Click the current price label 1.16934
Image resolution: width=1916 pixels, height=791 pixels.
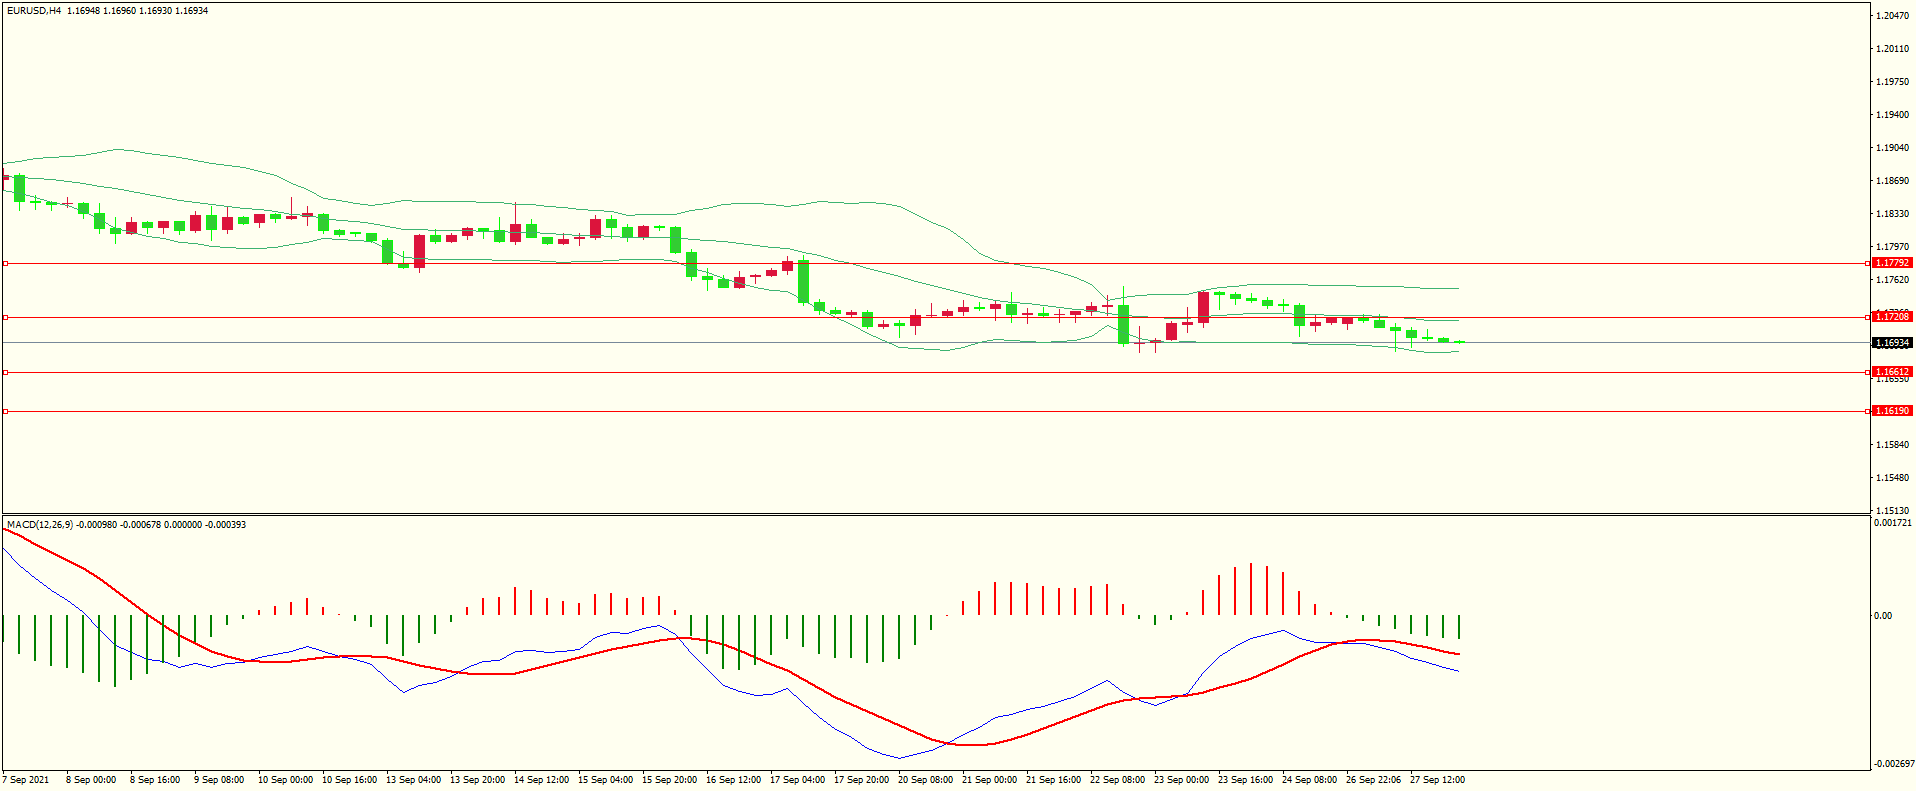click(1892, 343)
